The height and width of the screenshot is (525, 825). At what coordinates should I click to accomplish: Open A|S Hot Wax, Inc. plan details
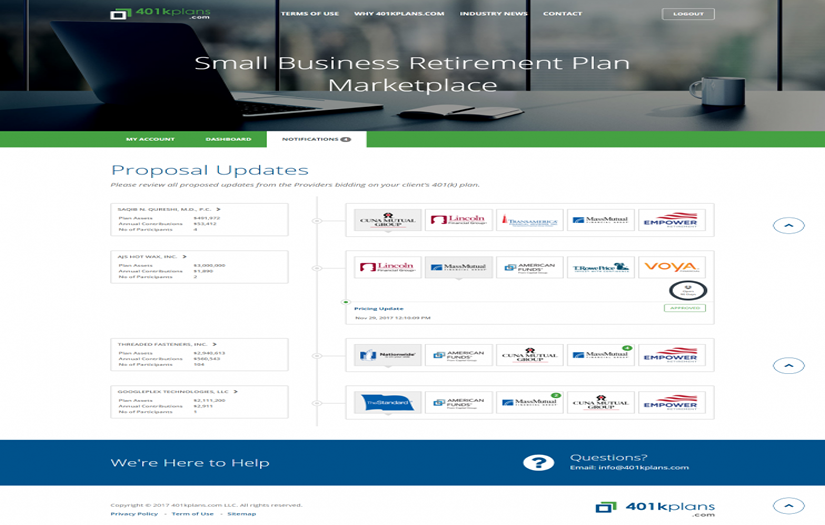click(152, 257)
